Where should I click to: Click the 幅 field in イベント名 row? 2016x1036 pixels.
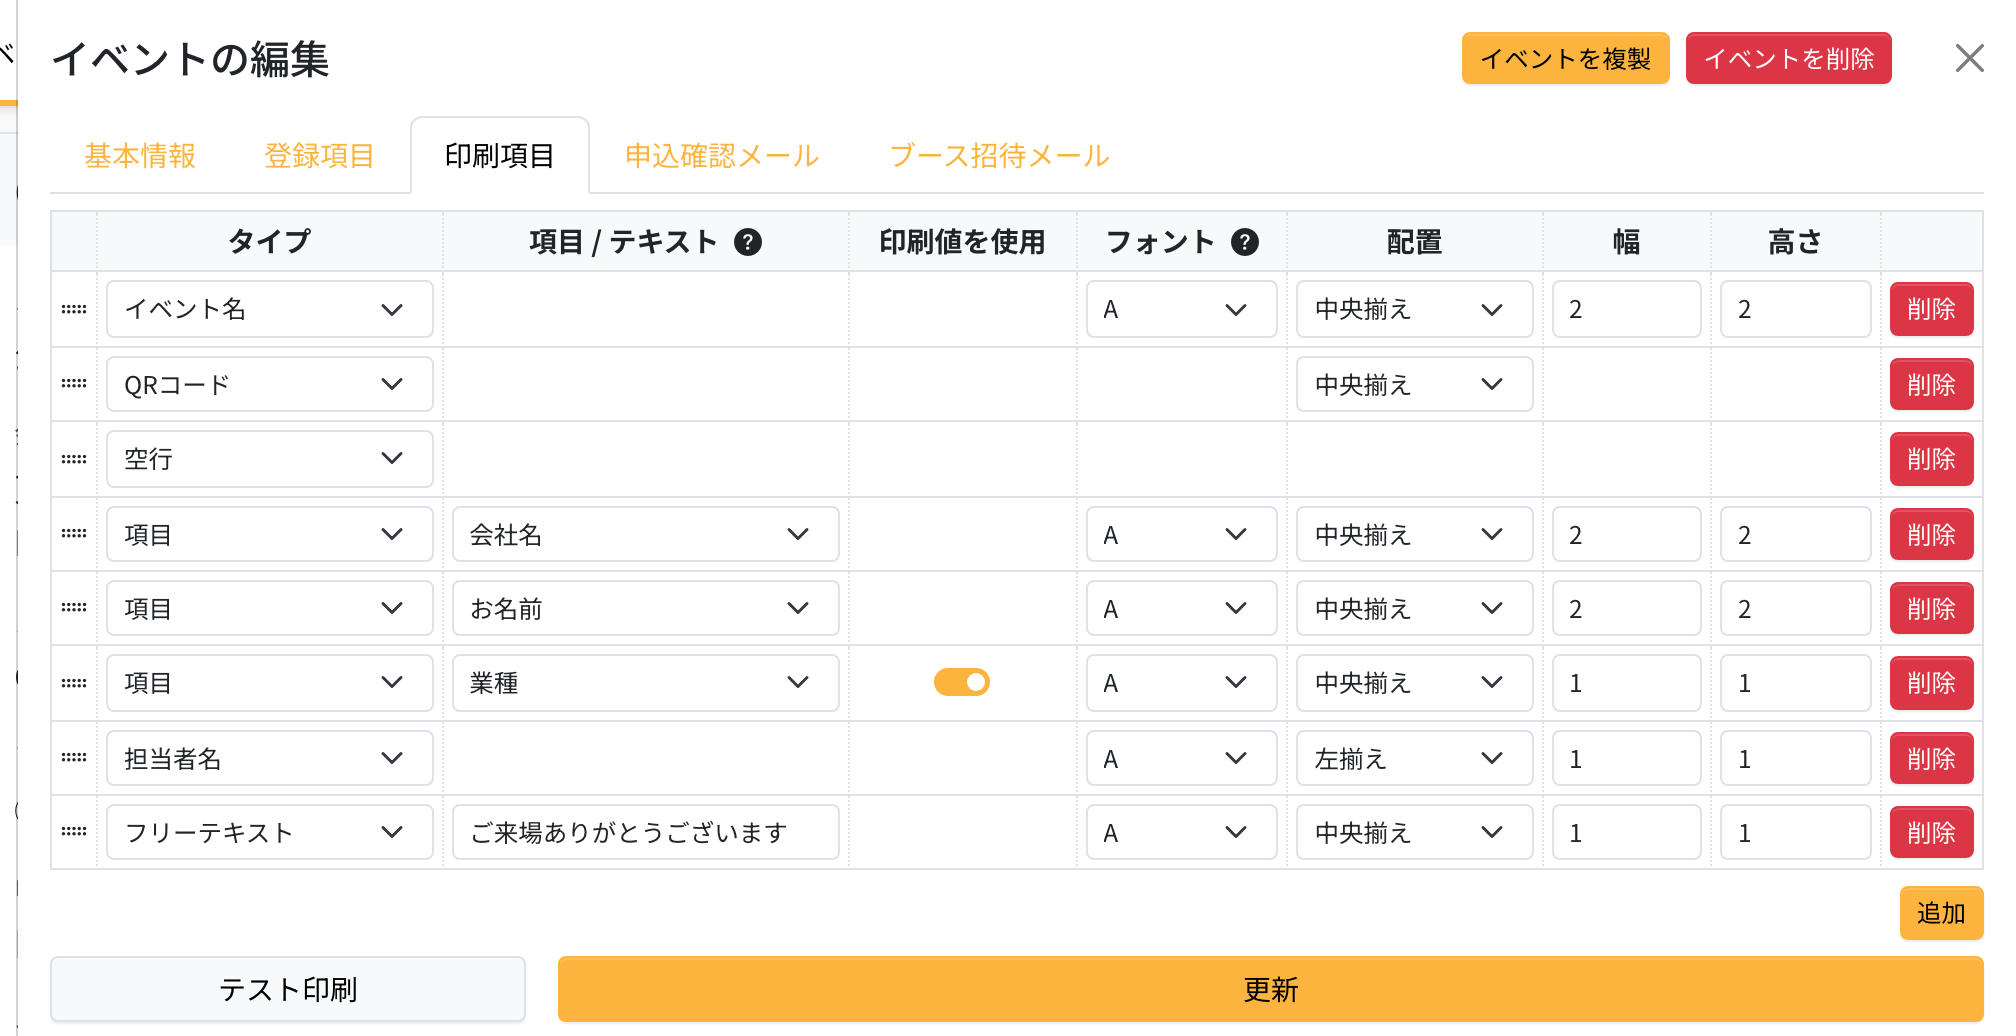pyautogui.click(x=1627, y=309)
